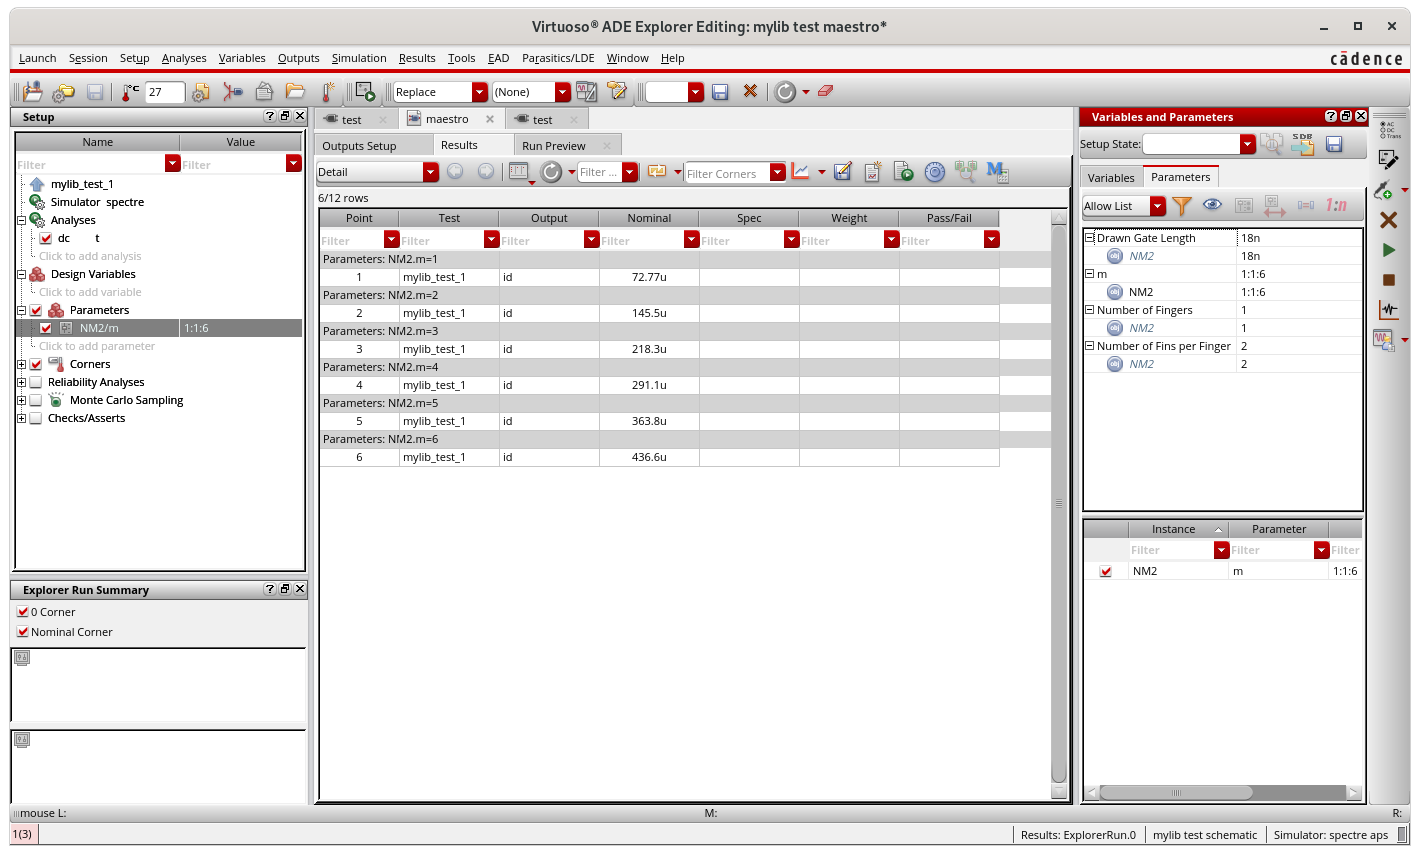Viewport: 1420px width, 855px height.
Task: Uncheck the Nominal Corner checkbox
Action: [22, 632]
